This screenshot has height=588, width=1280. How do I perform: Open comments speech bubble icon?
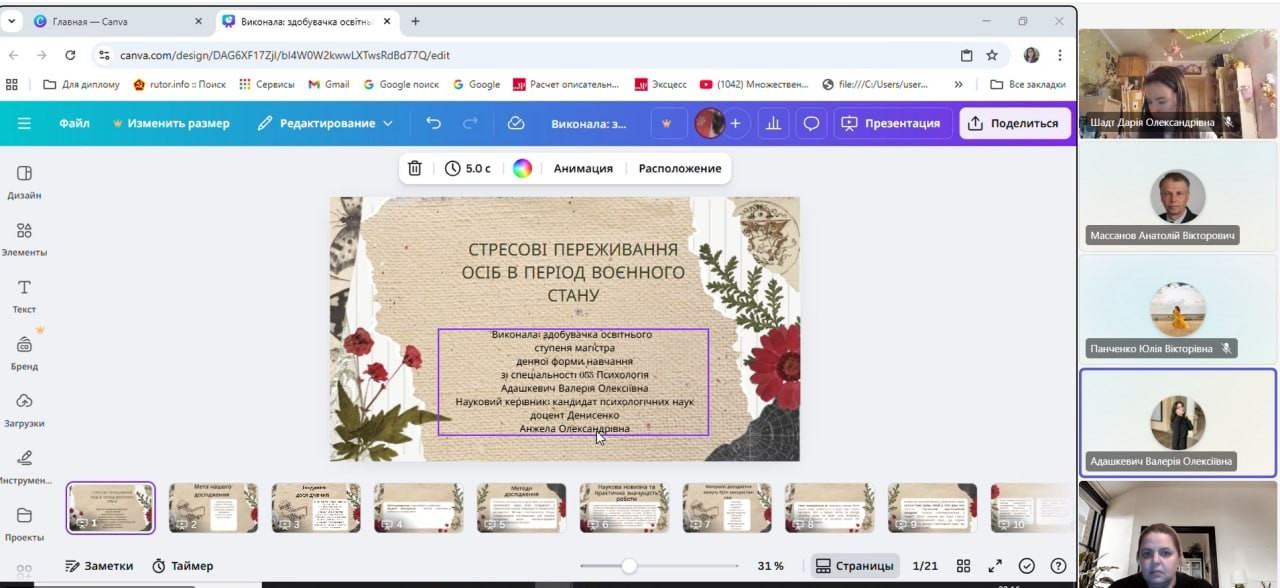pyautogui.click(x=811, y=123)
